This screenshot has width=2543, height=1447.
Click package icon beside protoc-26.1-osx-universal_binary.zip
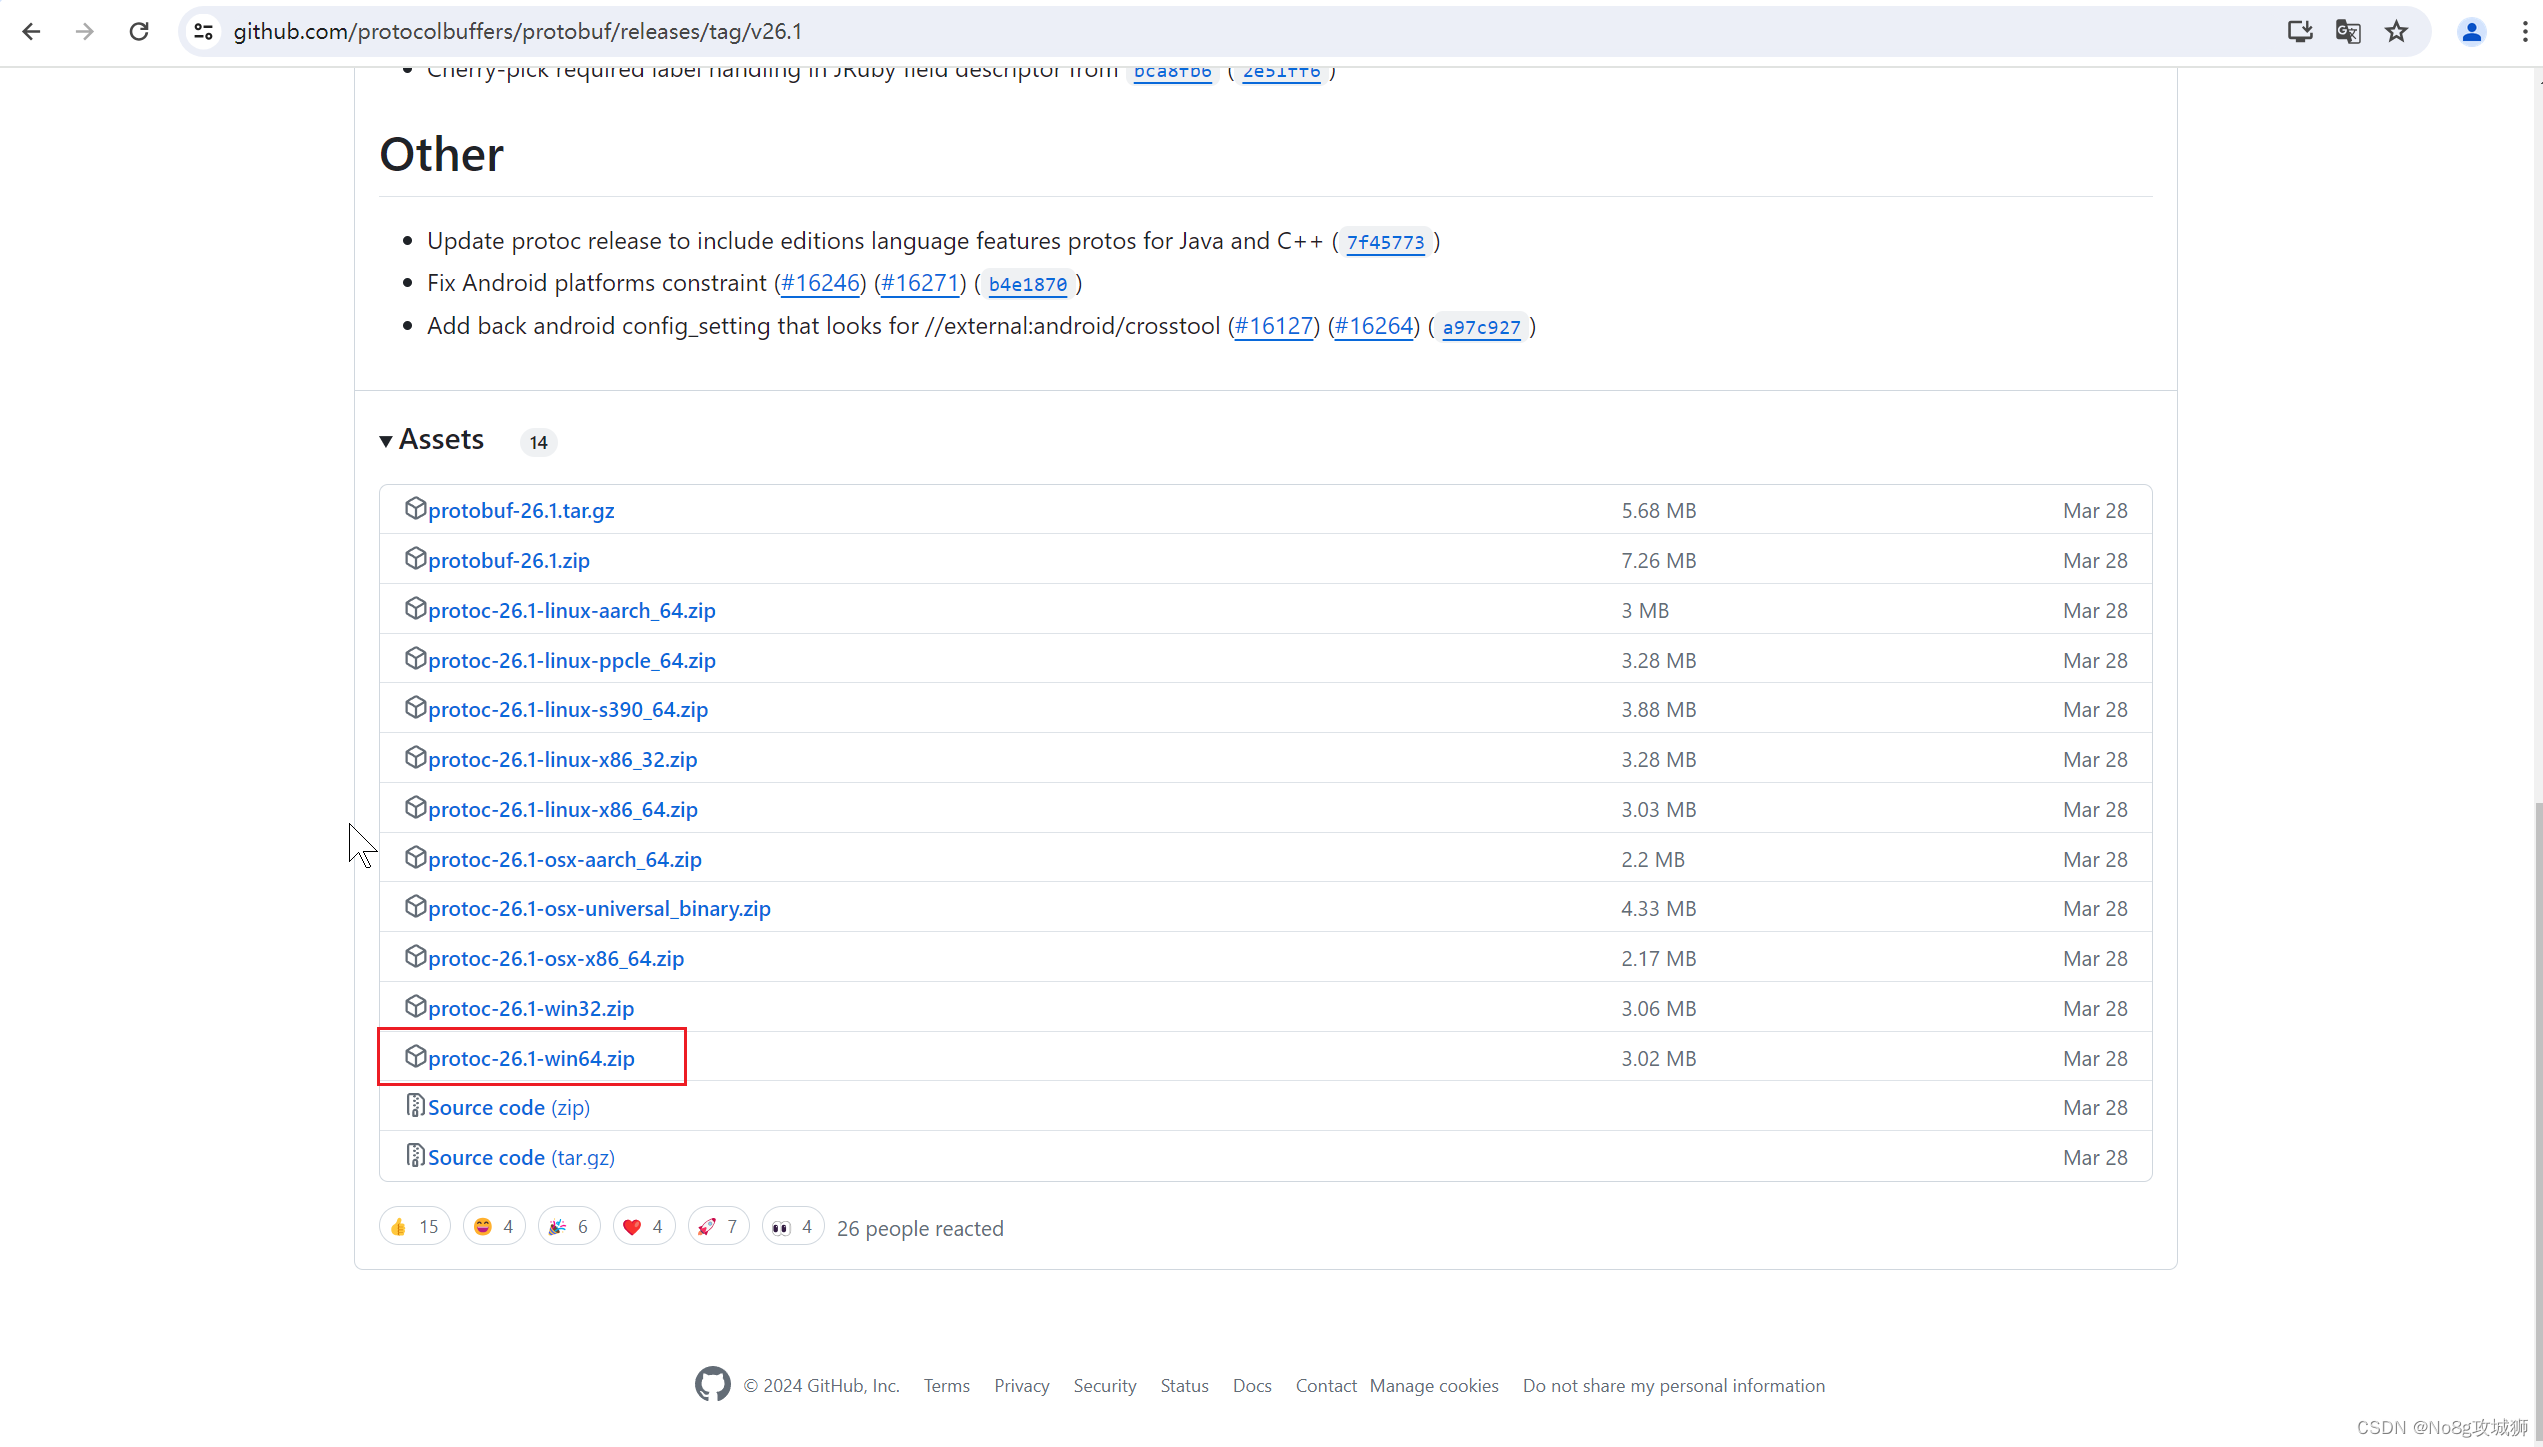coord(415,907)
